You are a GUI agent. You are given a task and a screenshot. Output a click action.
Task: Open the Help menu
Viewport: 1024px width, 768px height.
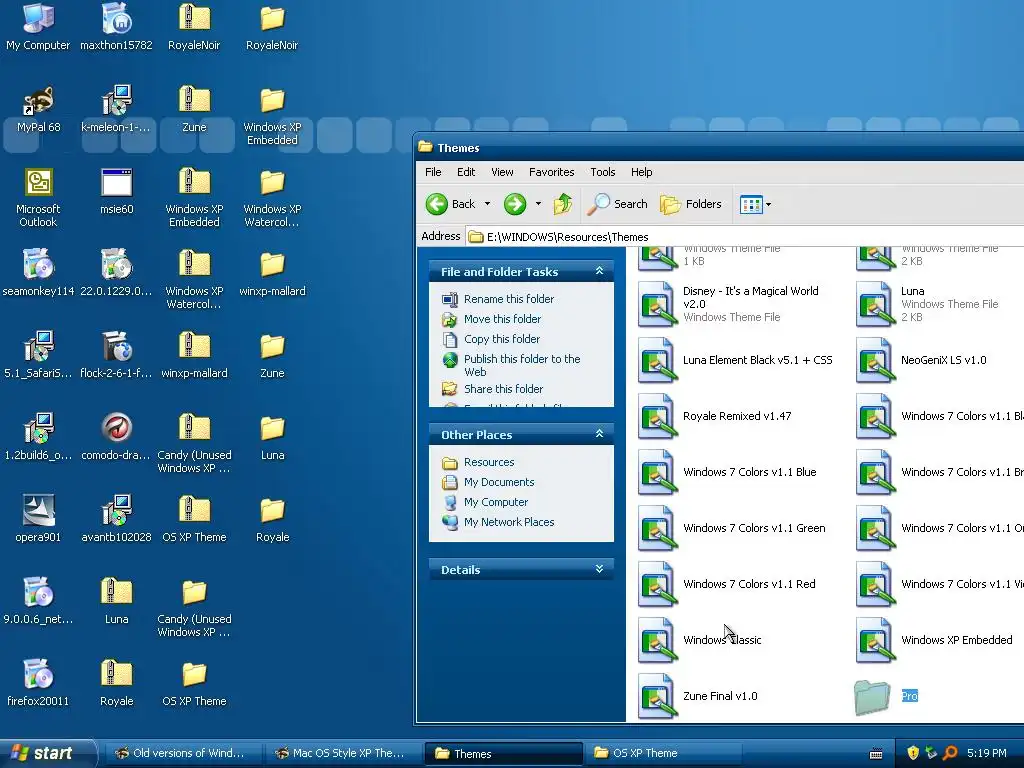pyautogui.click(x=641, y=172)
